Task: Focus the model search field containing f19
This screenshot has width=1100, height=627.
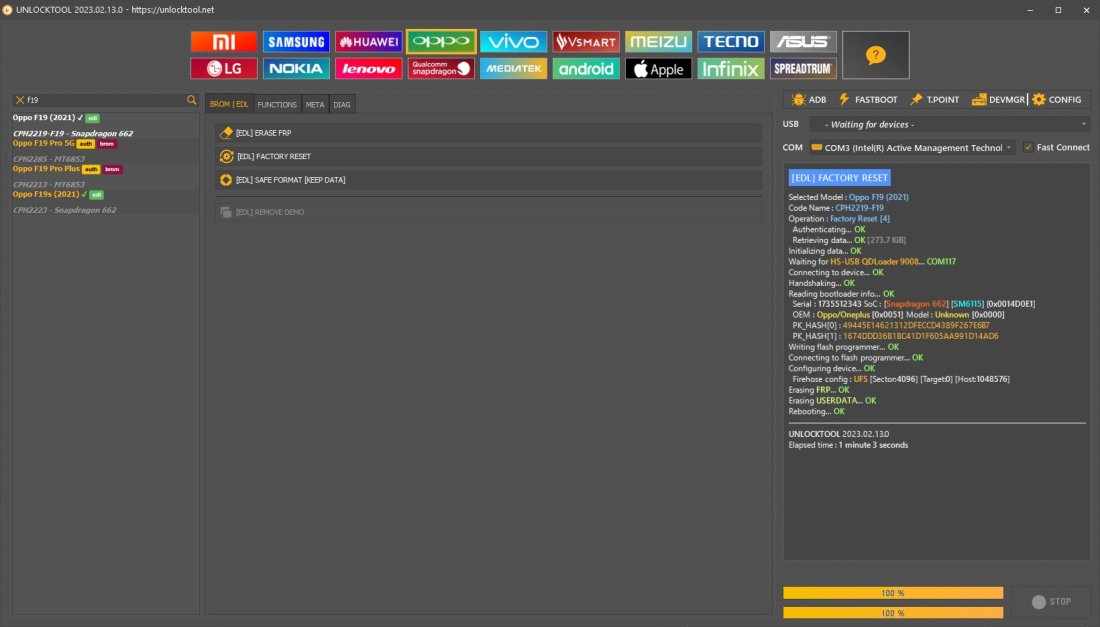Action: click(x=105, y=100)
